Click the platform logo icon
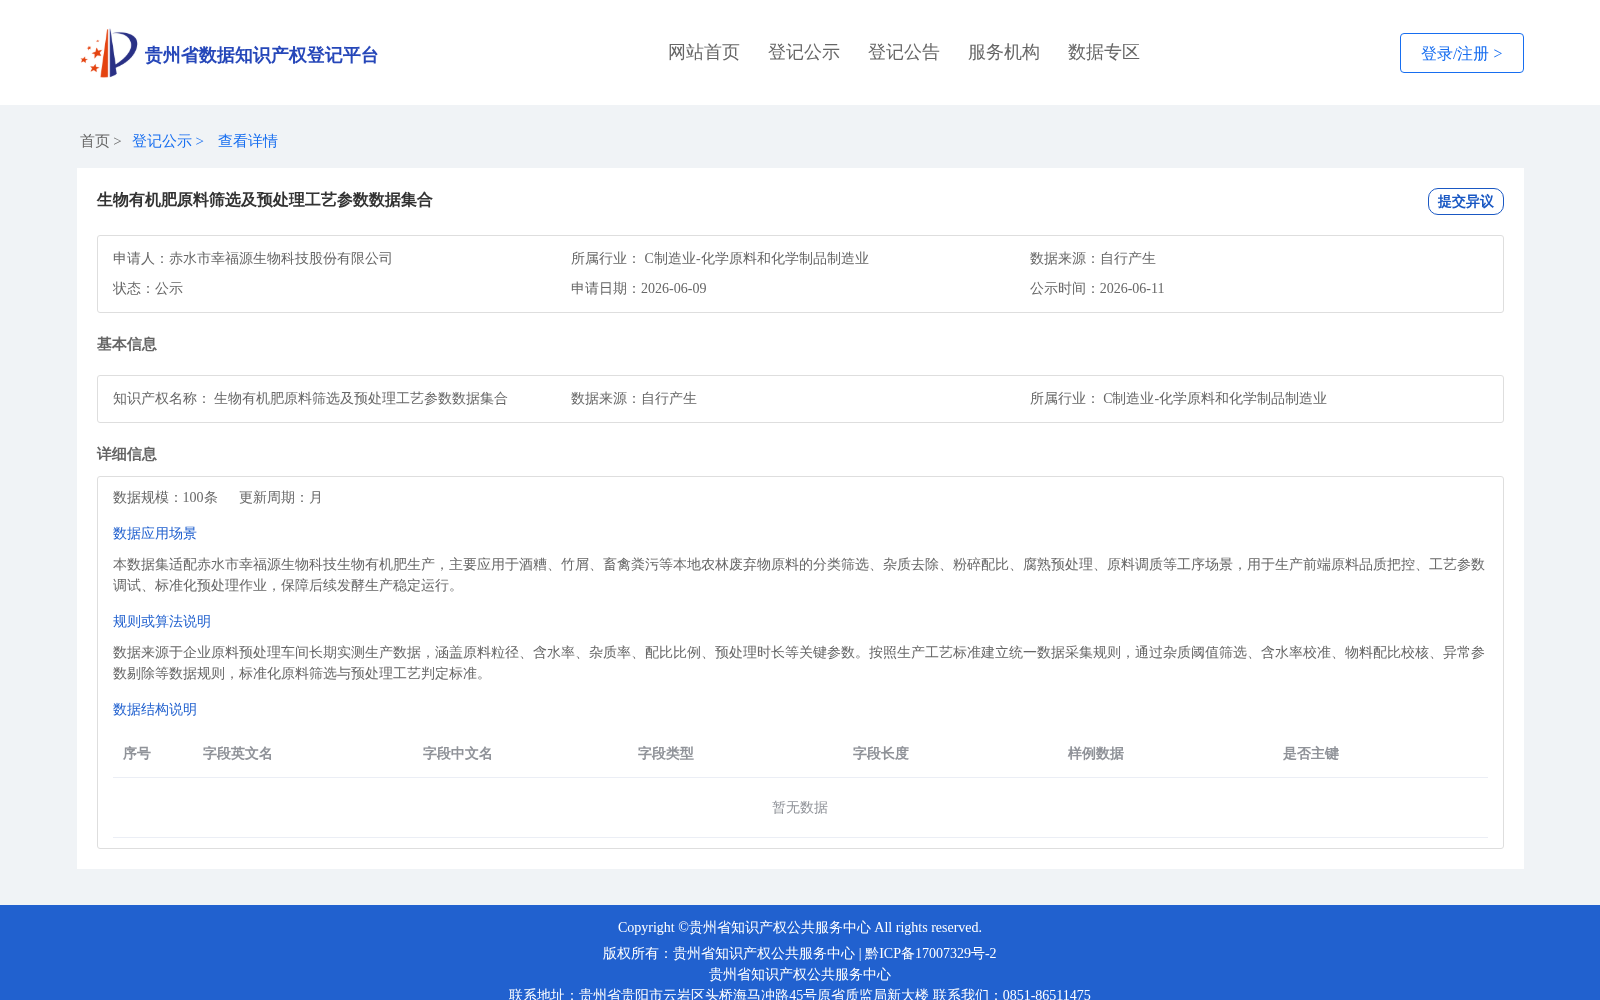 109,53
